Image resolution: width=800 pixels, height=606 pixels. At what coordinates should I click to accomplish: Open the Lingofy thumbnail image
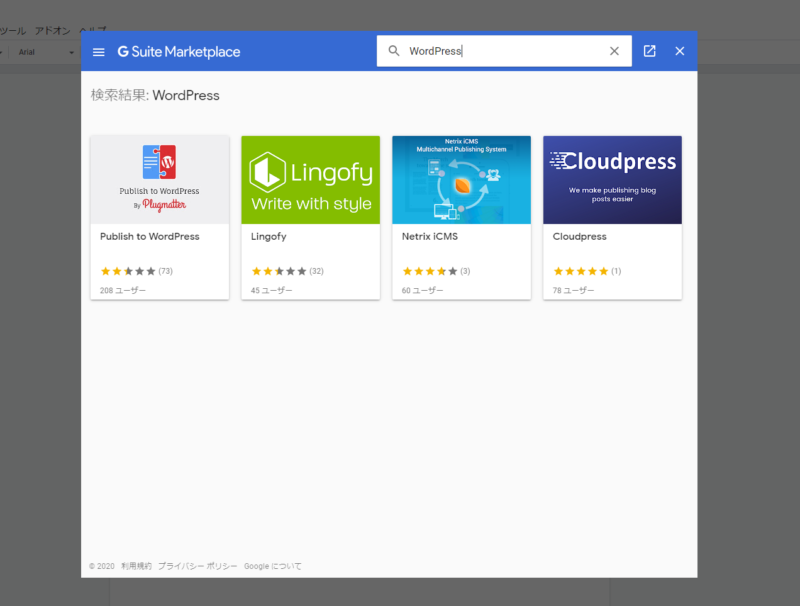click(x=311, y=180)
